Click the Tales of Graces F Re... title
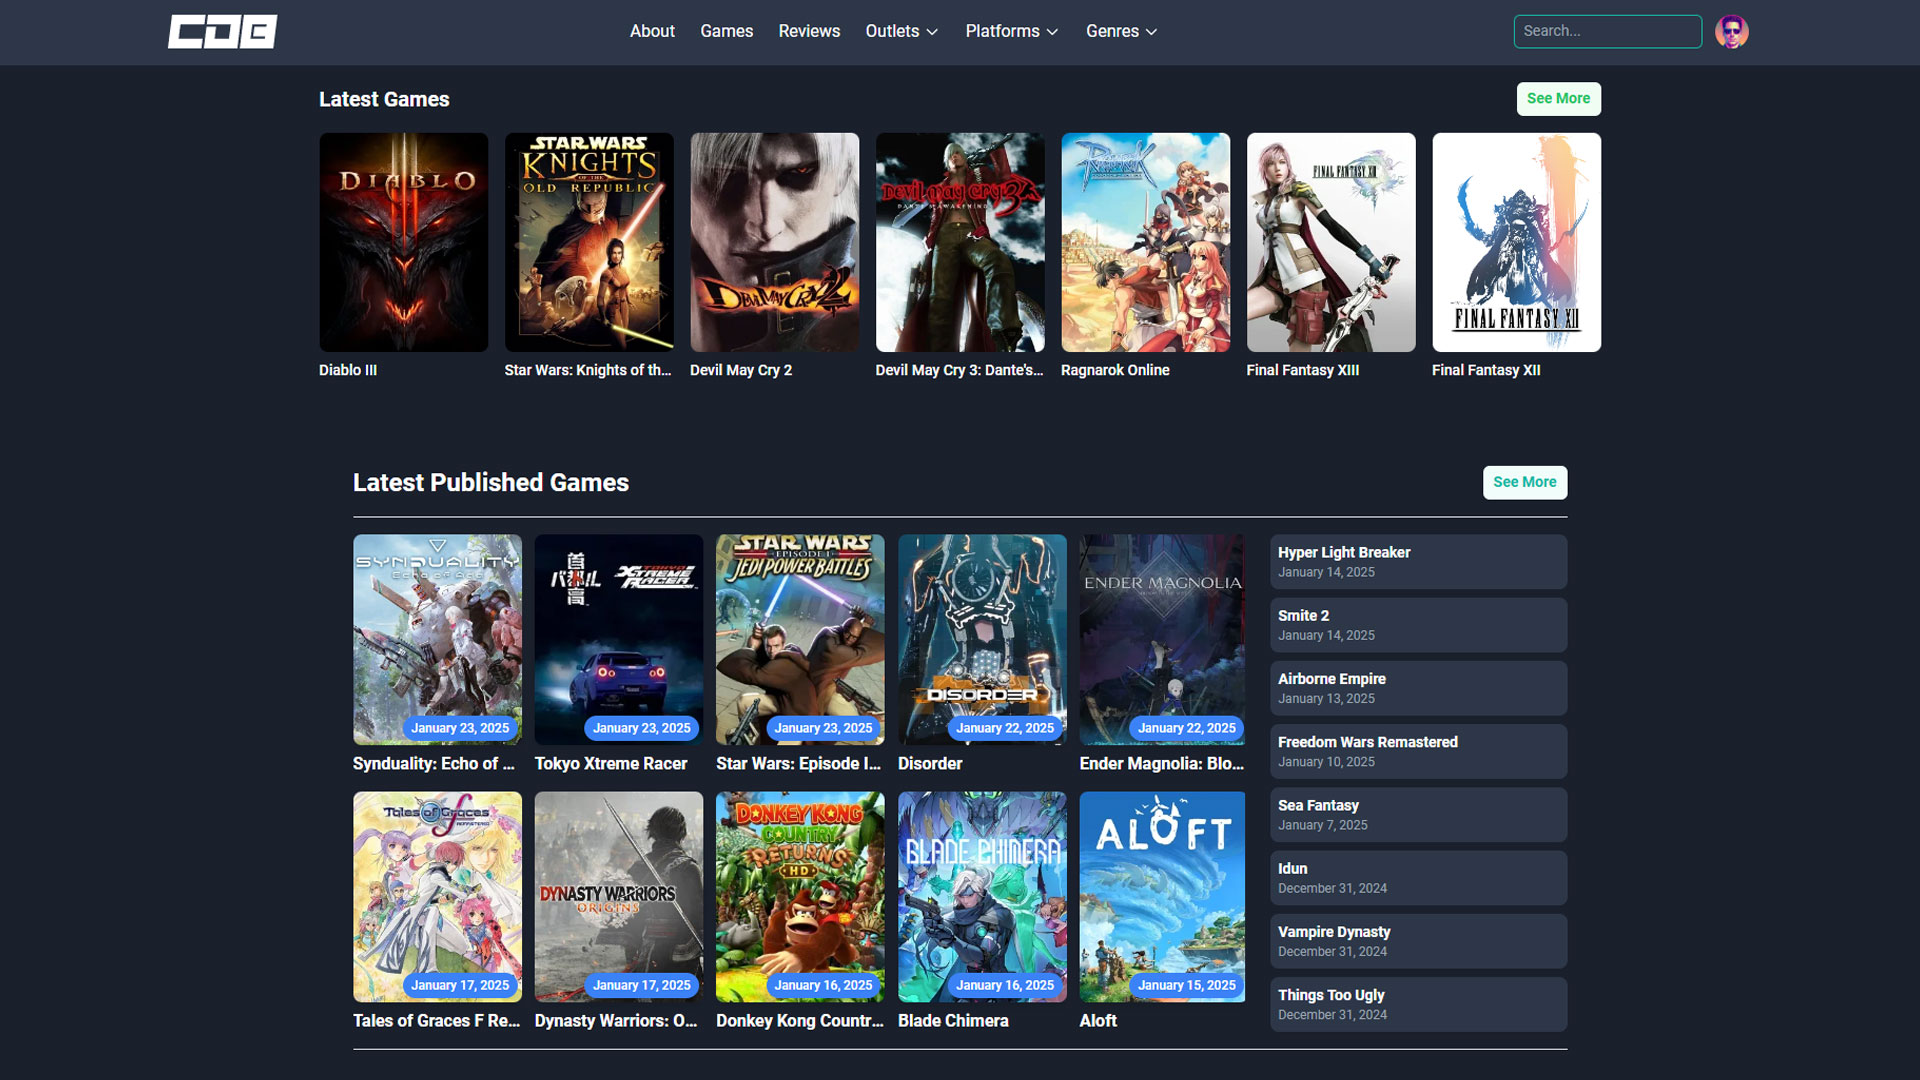1920x1080 pixels. pos(436,1020)
